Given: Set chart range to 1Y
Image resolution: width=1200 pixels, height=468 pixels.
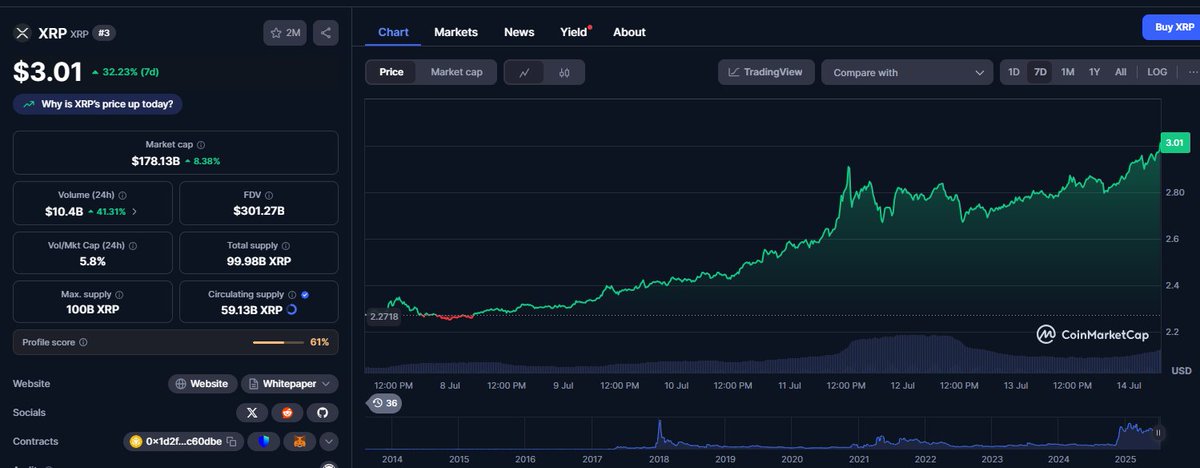Looking at the screenshot, I should tap(1094, 72).
